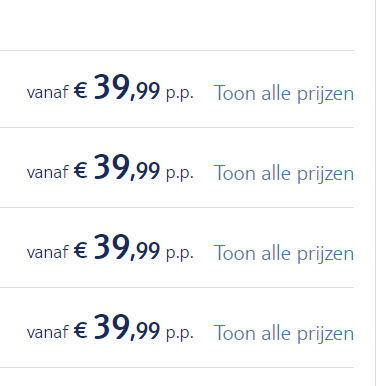376x386 pixels.
Task: Select the € 39,99 price in second row
Action: pos(117,168)
